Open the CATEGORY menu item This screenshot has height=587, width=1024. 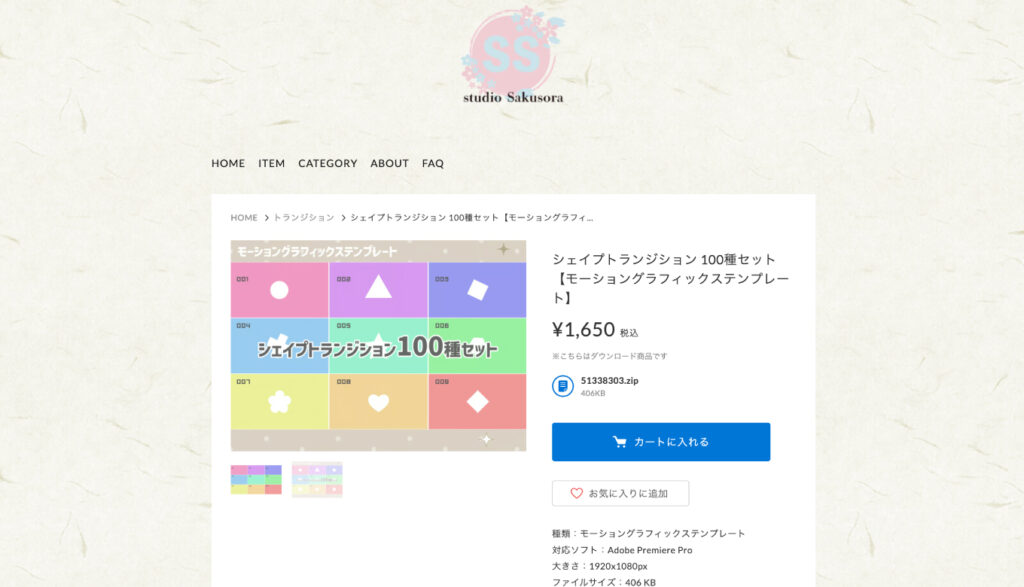click(328, 163)
